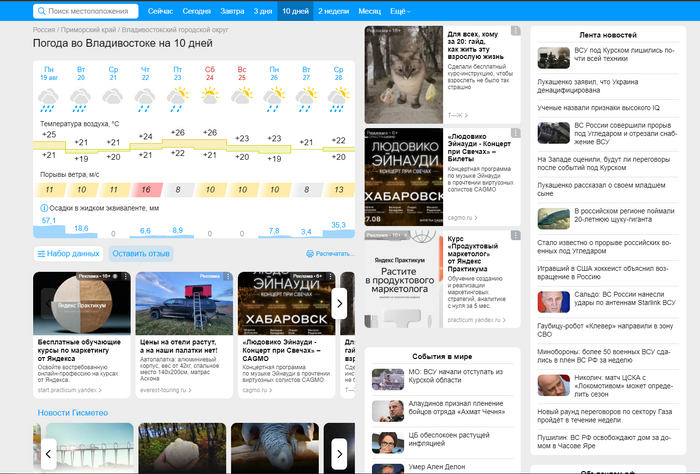Click the location search field

pos(86,11)
